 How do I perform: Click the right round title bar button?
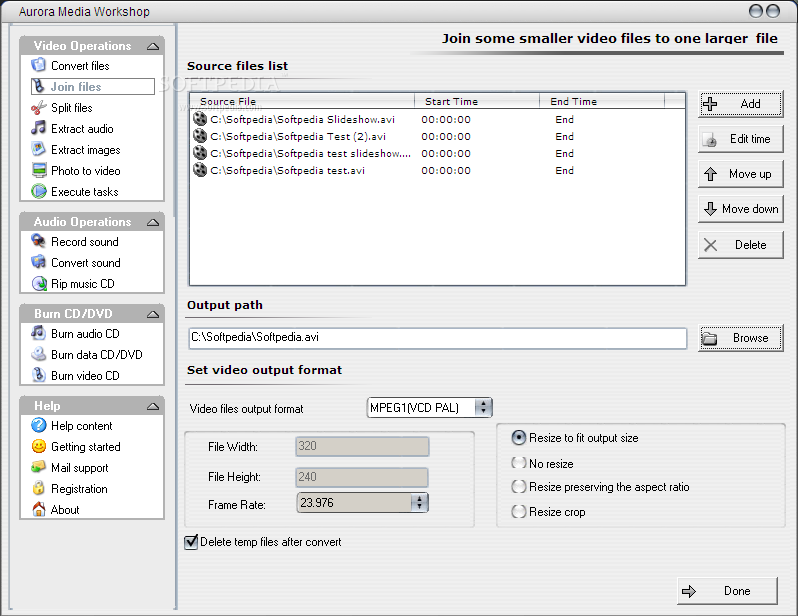tap(773, 11)
